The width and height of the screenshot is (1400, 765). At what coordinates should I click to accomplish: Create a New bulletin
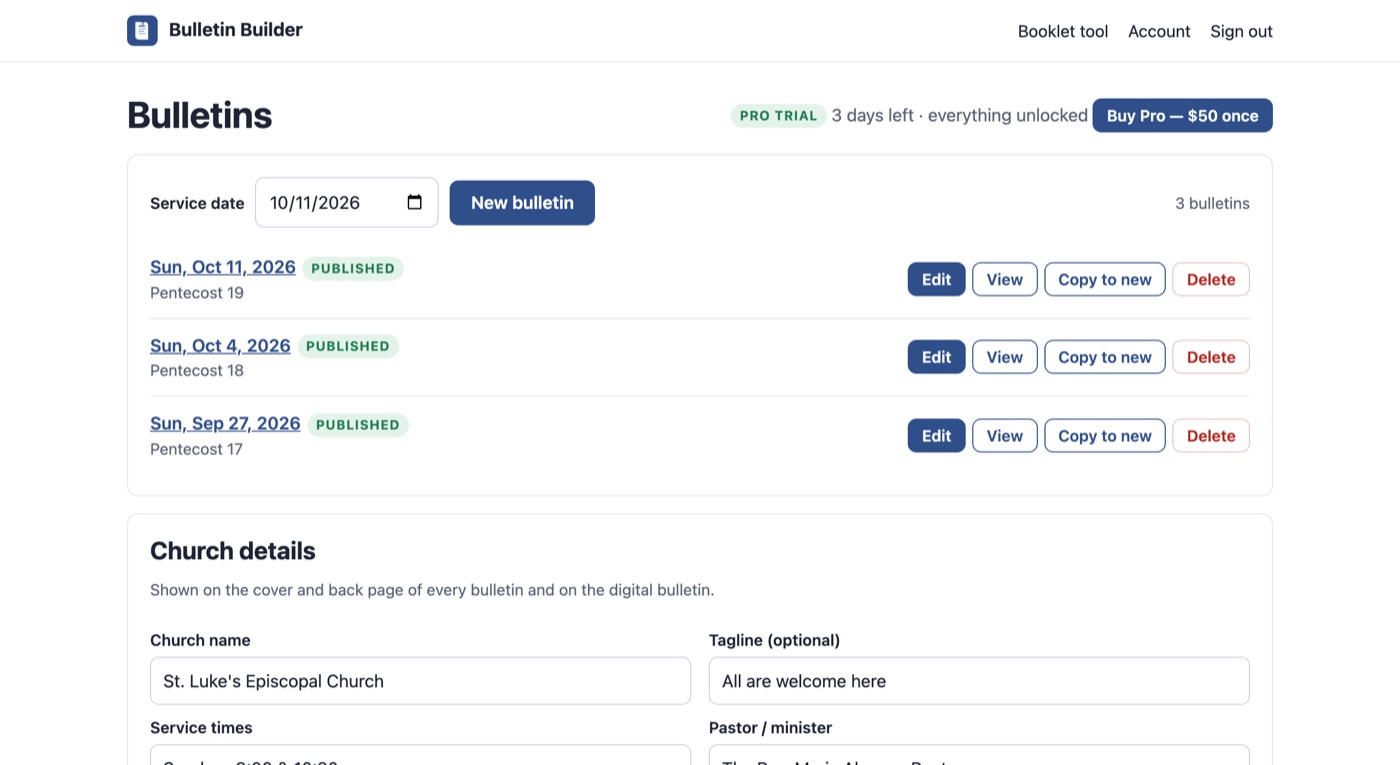(522, 203)
